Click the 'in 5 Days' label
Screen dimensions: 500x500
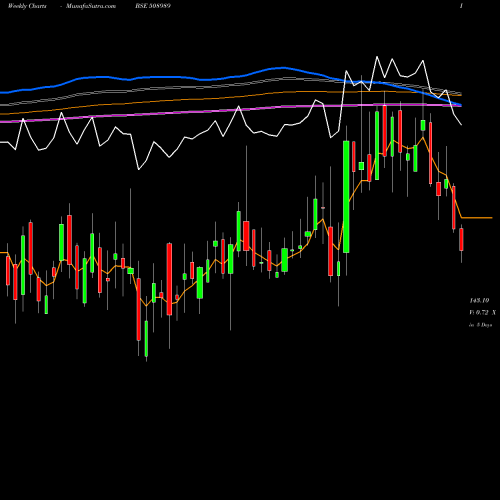coord(480,325)
